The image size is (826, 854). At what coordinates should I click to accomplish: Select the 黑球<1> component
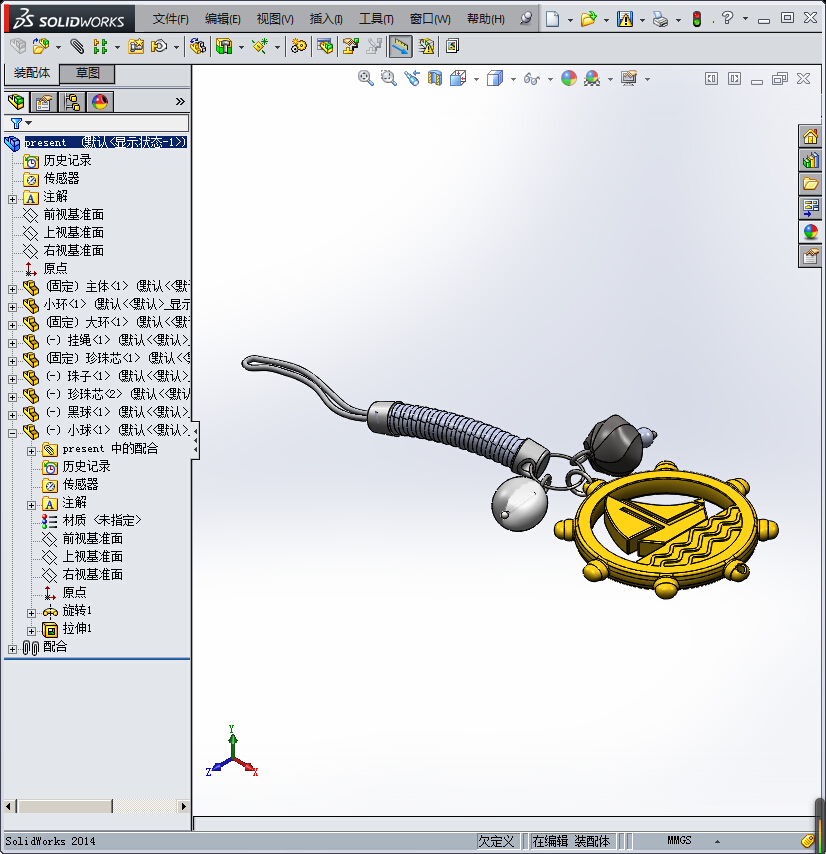[x=118, y=412]
